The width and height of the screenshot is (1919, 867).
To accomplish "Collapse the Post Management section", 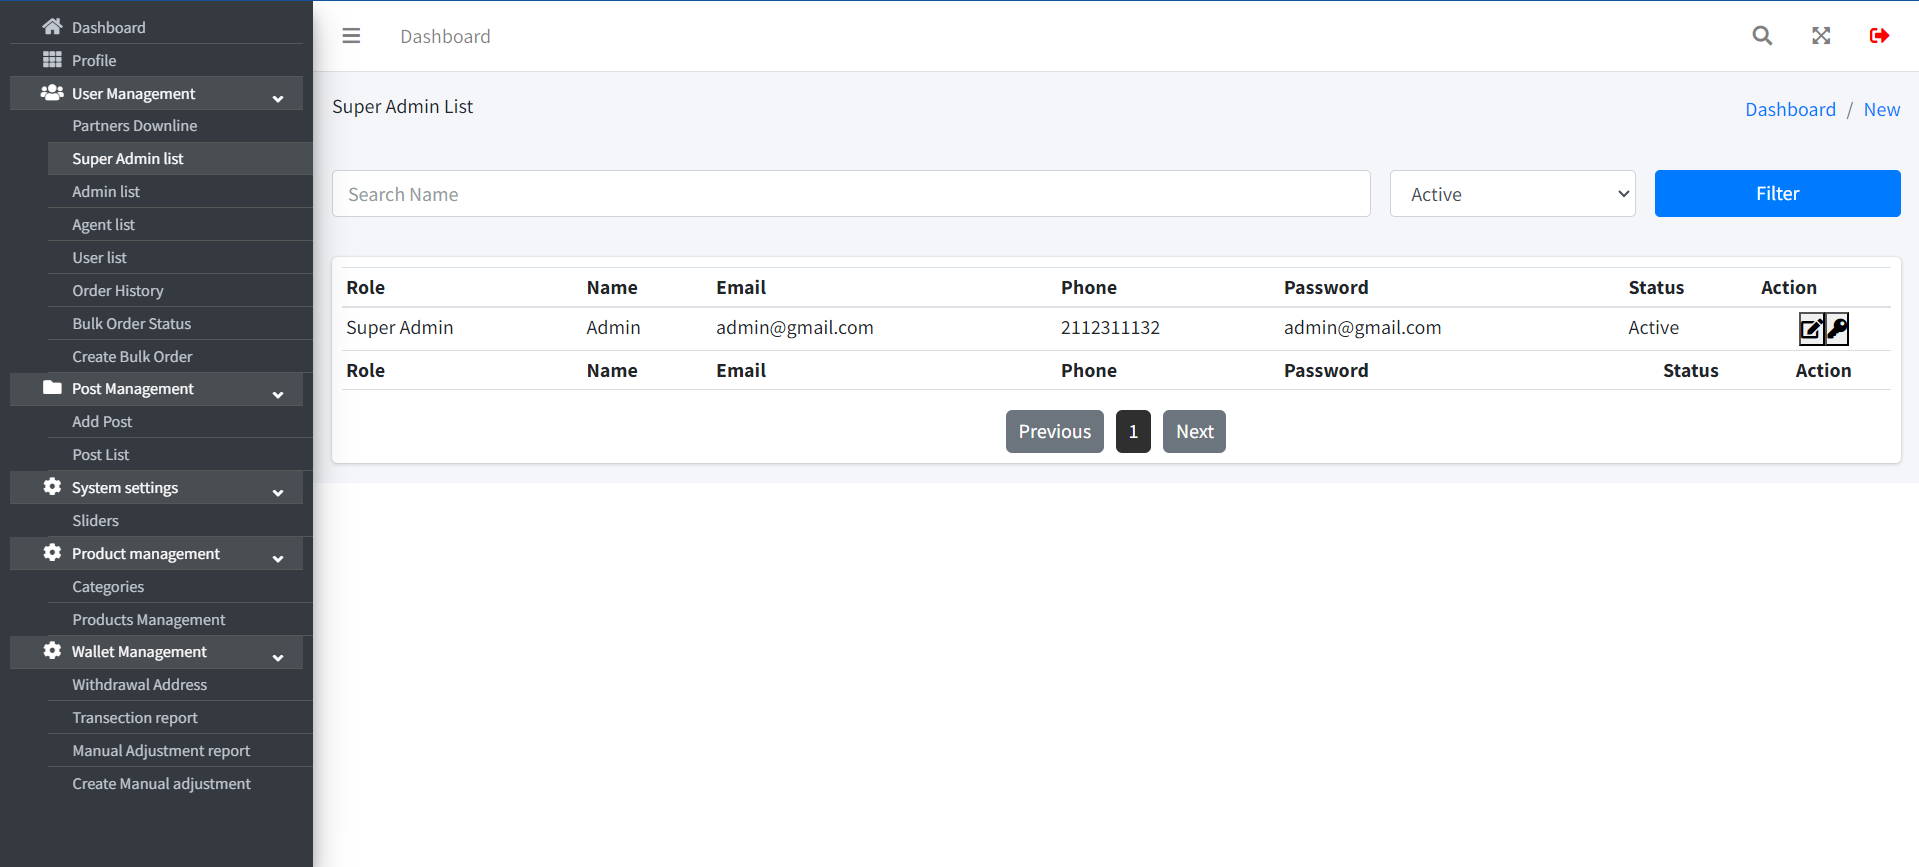I will 278,393.
